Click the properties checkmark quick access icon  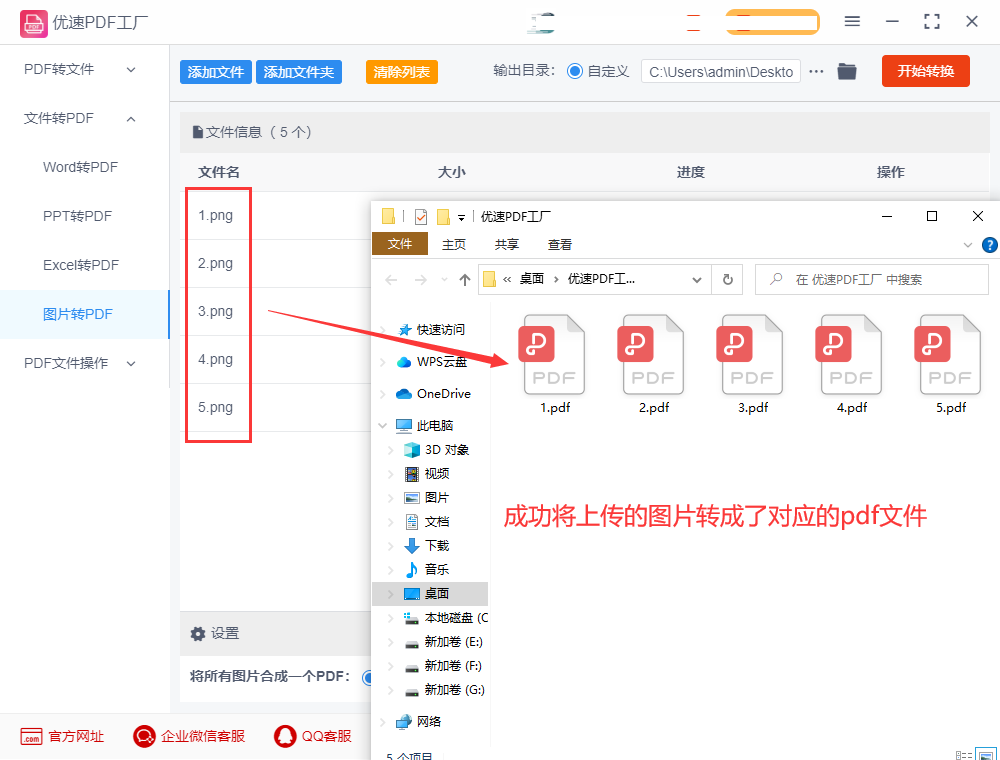click(x=421, y=217)
